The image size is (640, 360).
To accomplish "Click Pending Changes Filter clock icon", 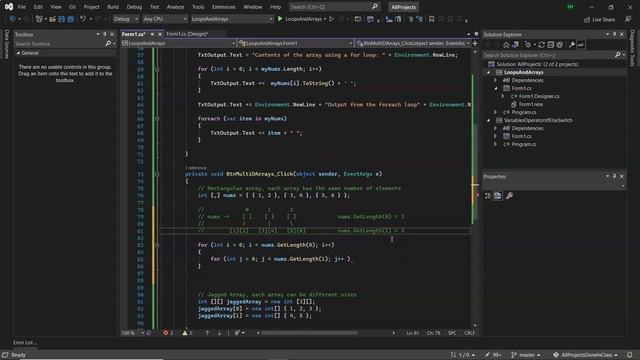I will pos(528,44).
